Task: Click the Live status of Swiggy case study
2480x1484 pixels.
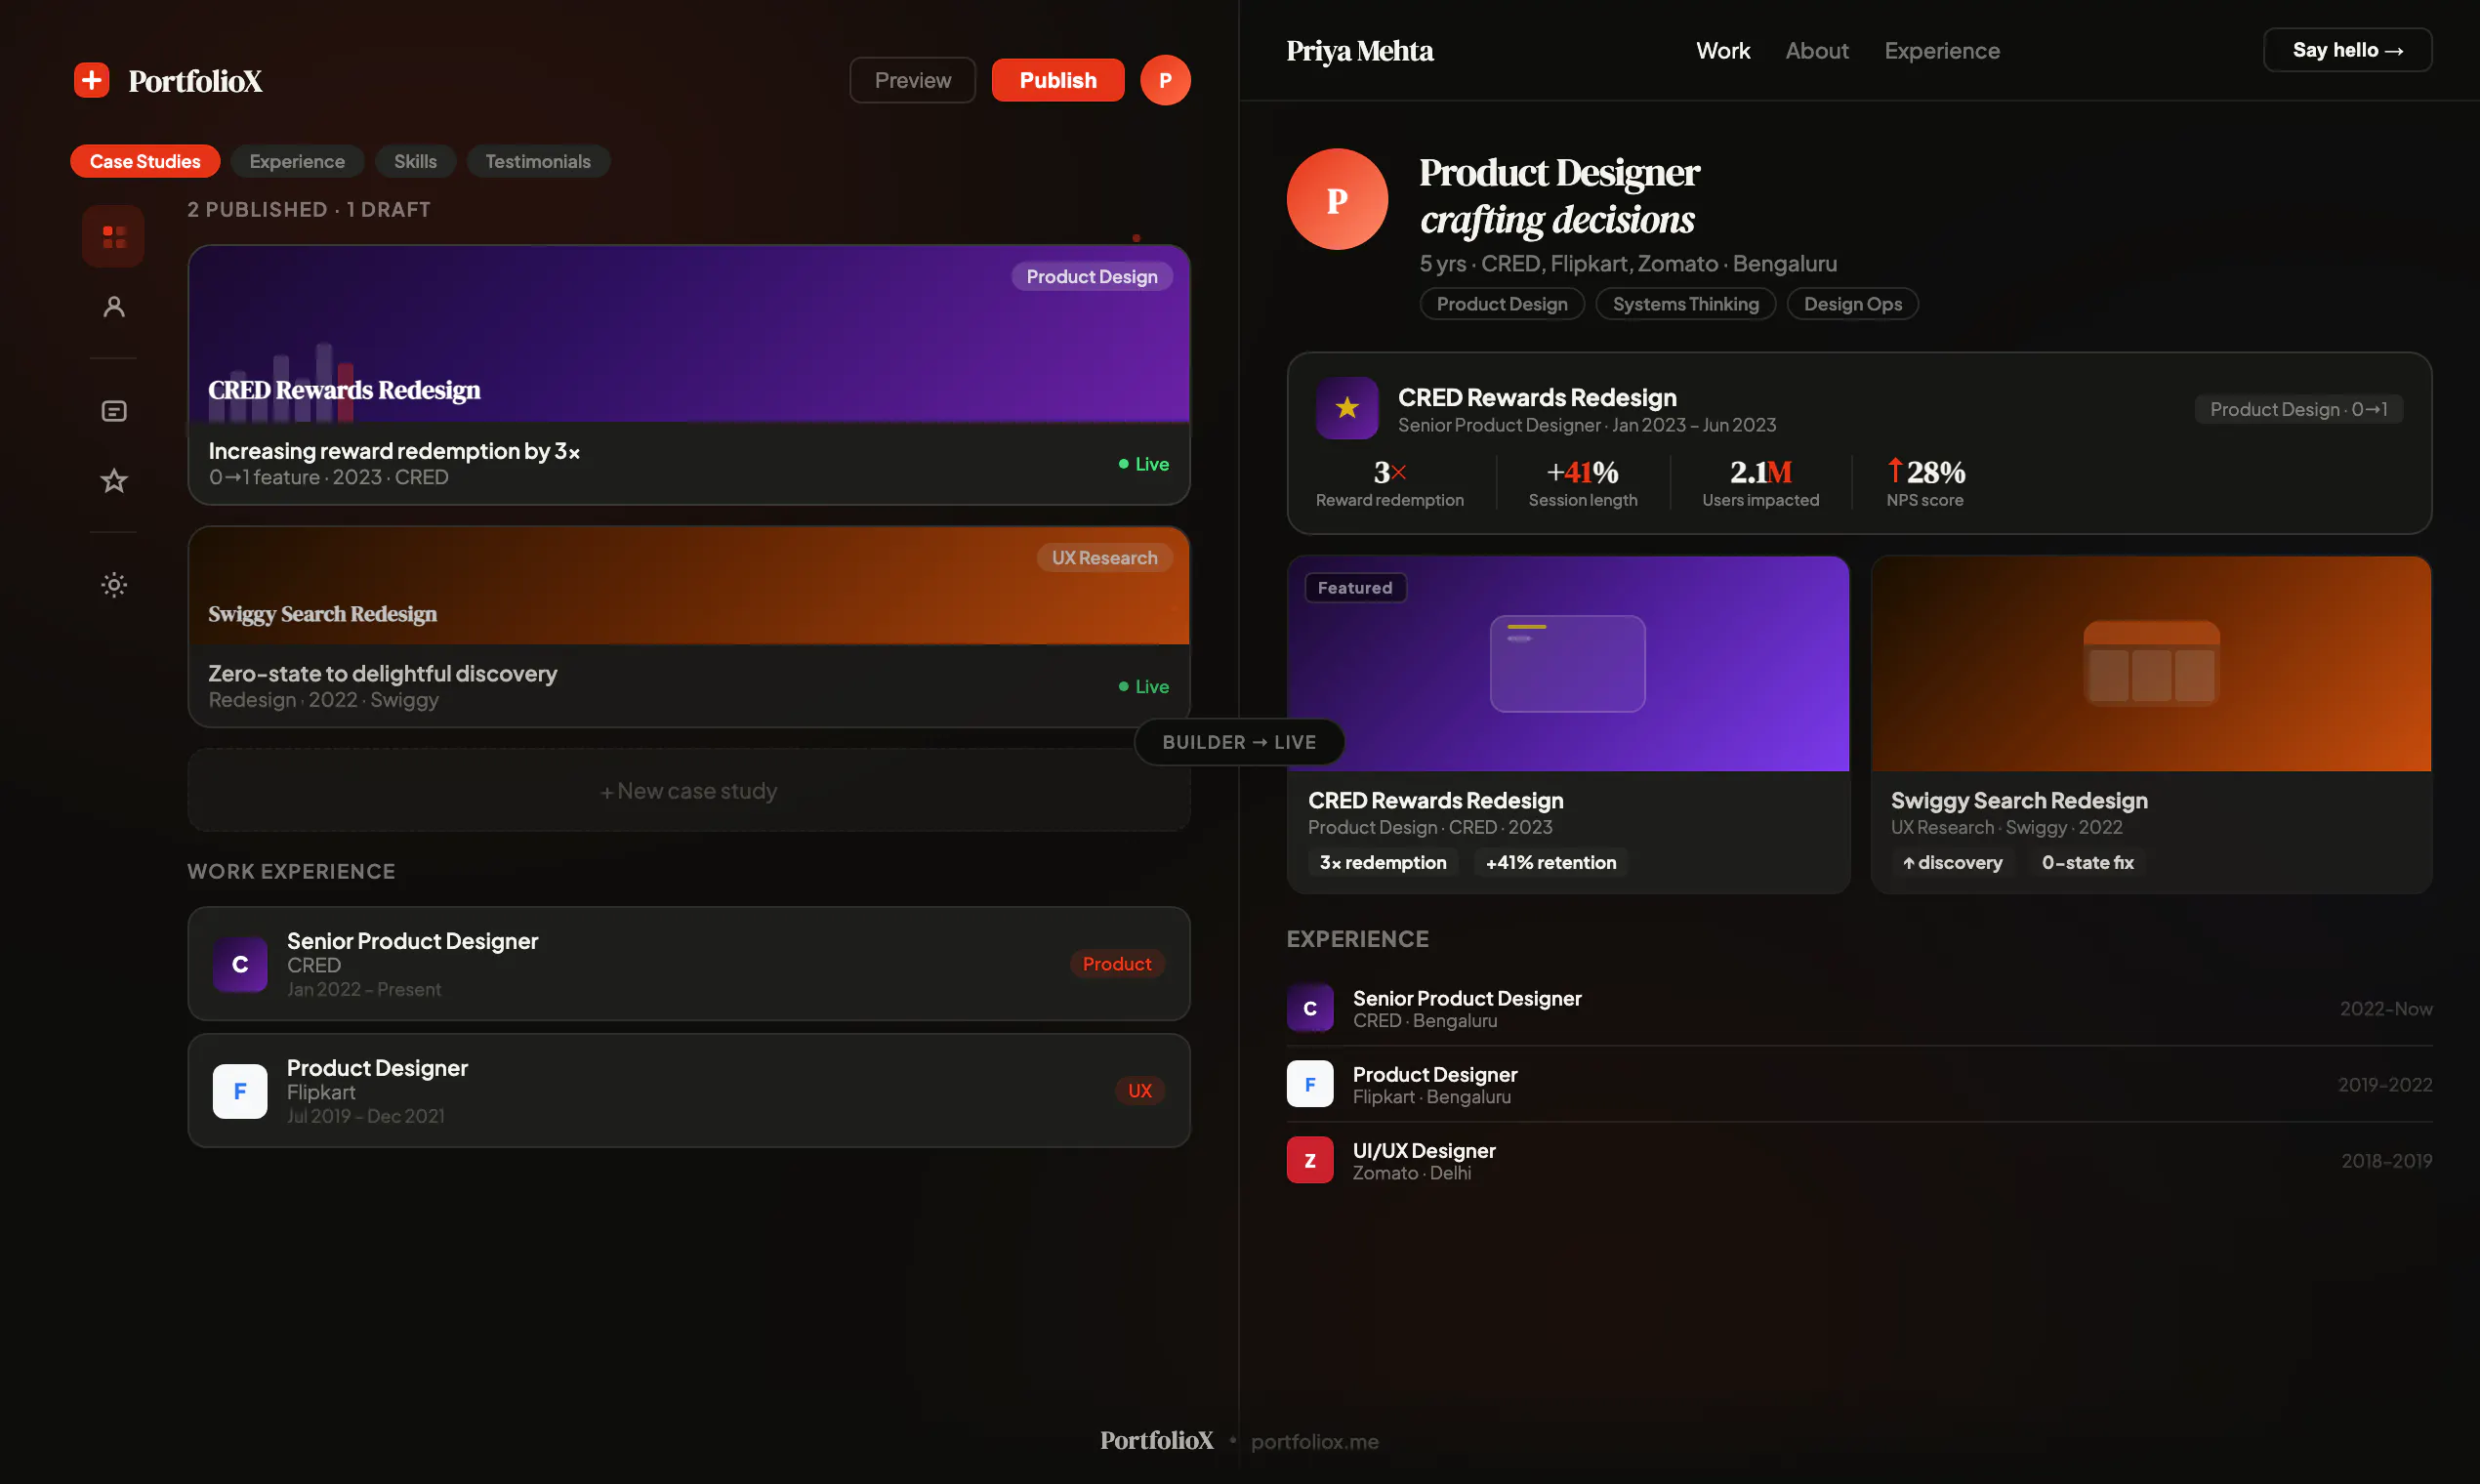Action: click(1143, 687)
